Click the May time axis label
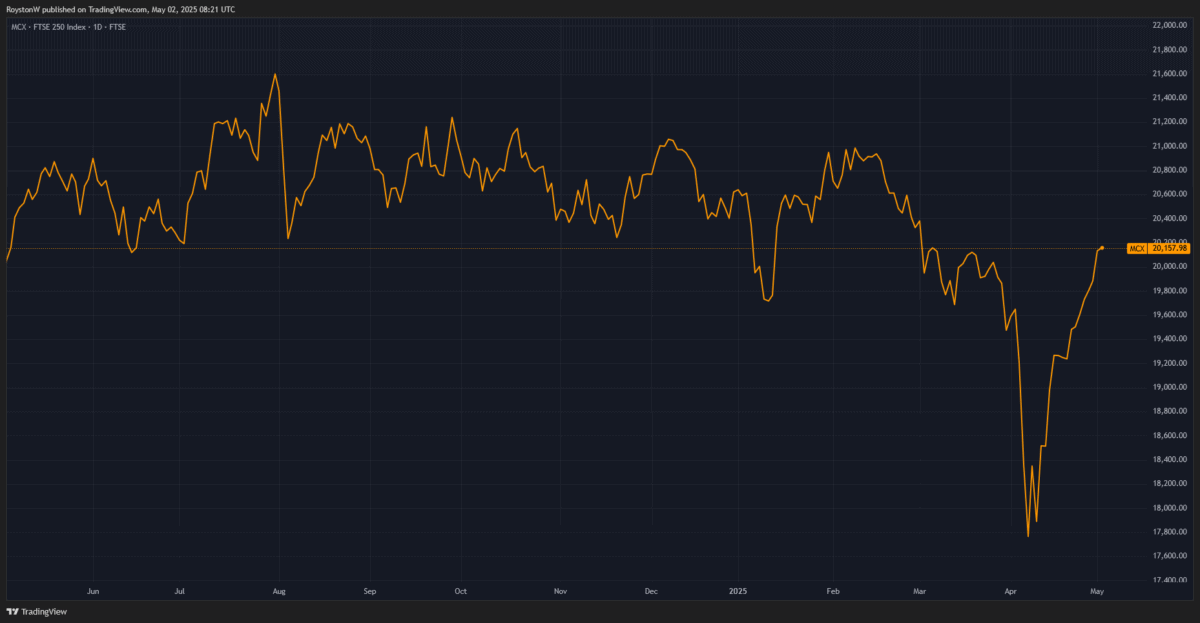1200x623 pixels. (1097, 592)
